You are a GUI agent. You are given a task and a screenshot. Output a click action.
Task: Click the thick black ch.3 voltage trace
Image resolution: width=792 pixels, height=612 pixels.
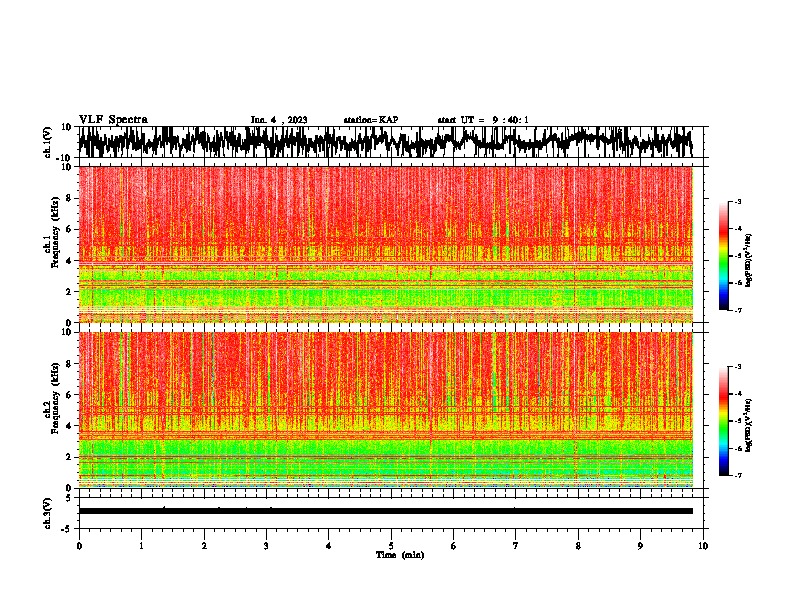(385, 511)
